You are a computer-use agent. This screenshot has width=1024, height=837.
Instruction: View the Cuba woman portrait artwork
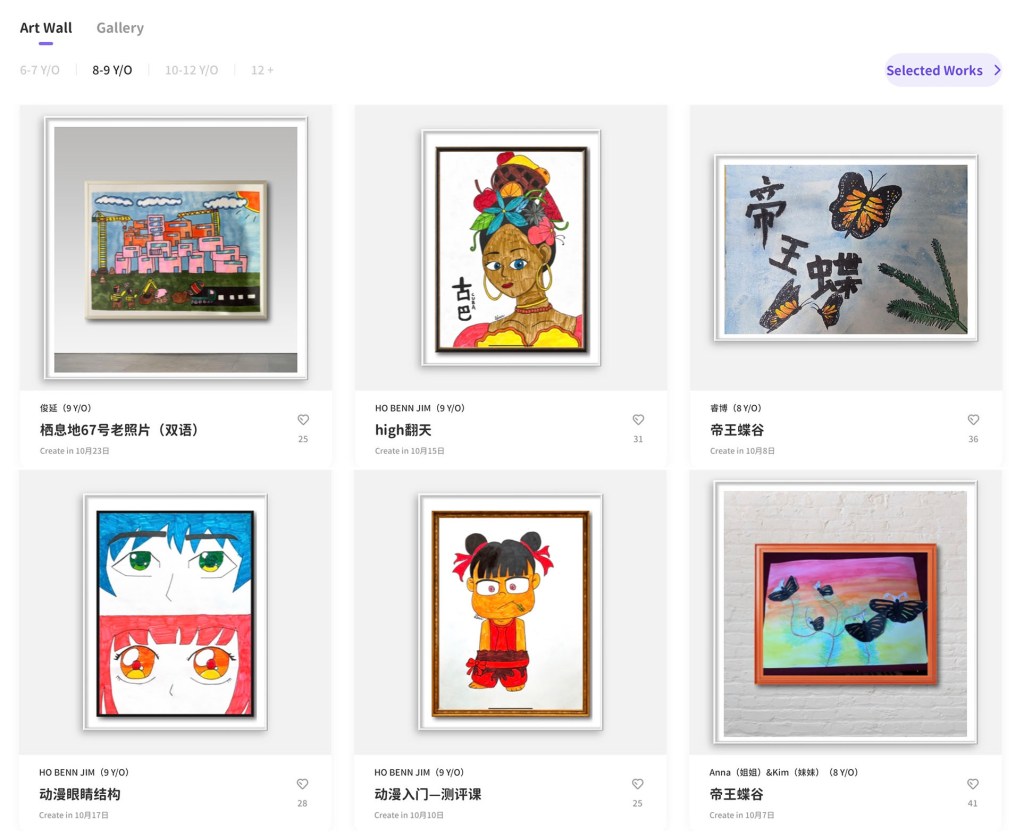[x=511, y=248]
